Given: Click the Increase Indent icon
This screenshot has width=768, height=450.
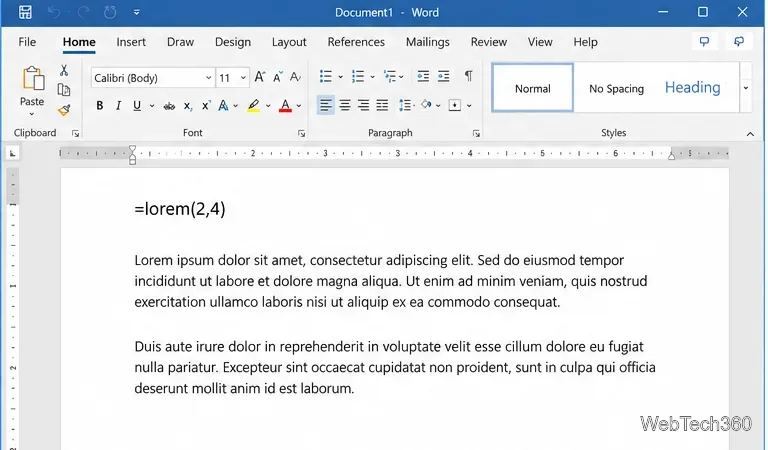Looking at the screenshot, I should click(443, 76).
